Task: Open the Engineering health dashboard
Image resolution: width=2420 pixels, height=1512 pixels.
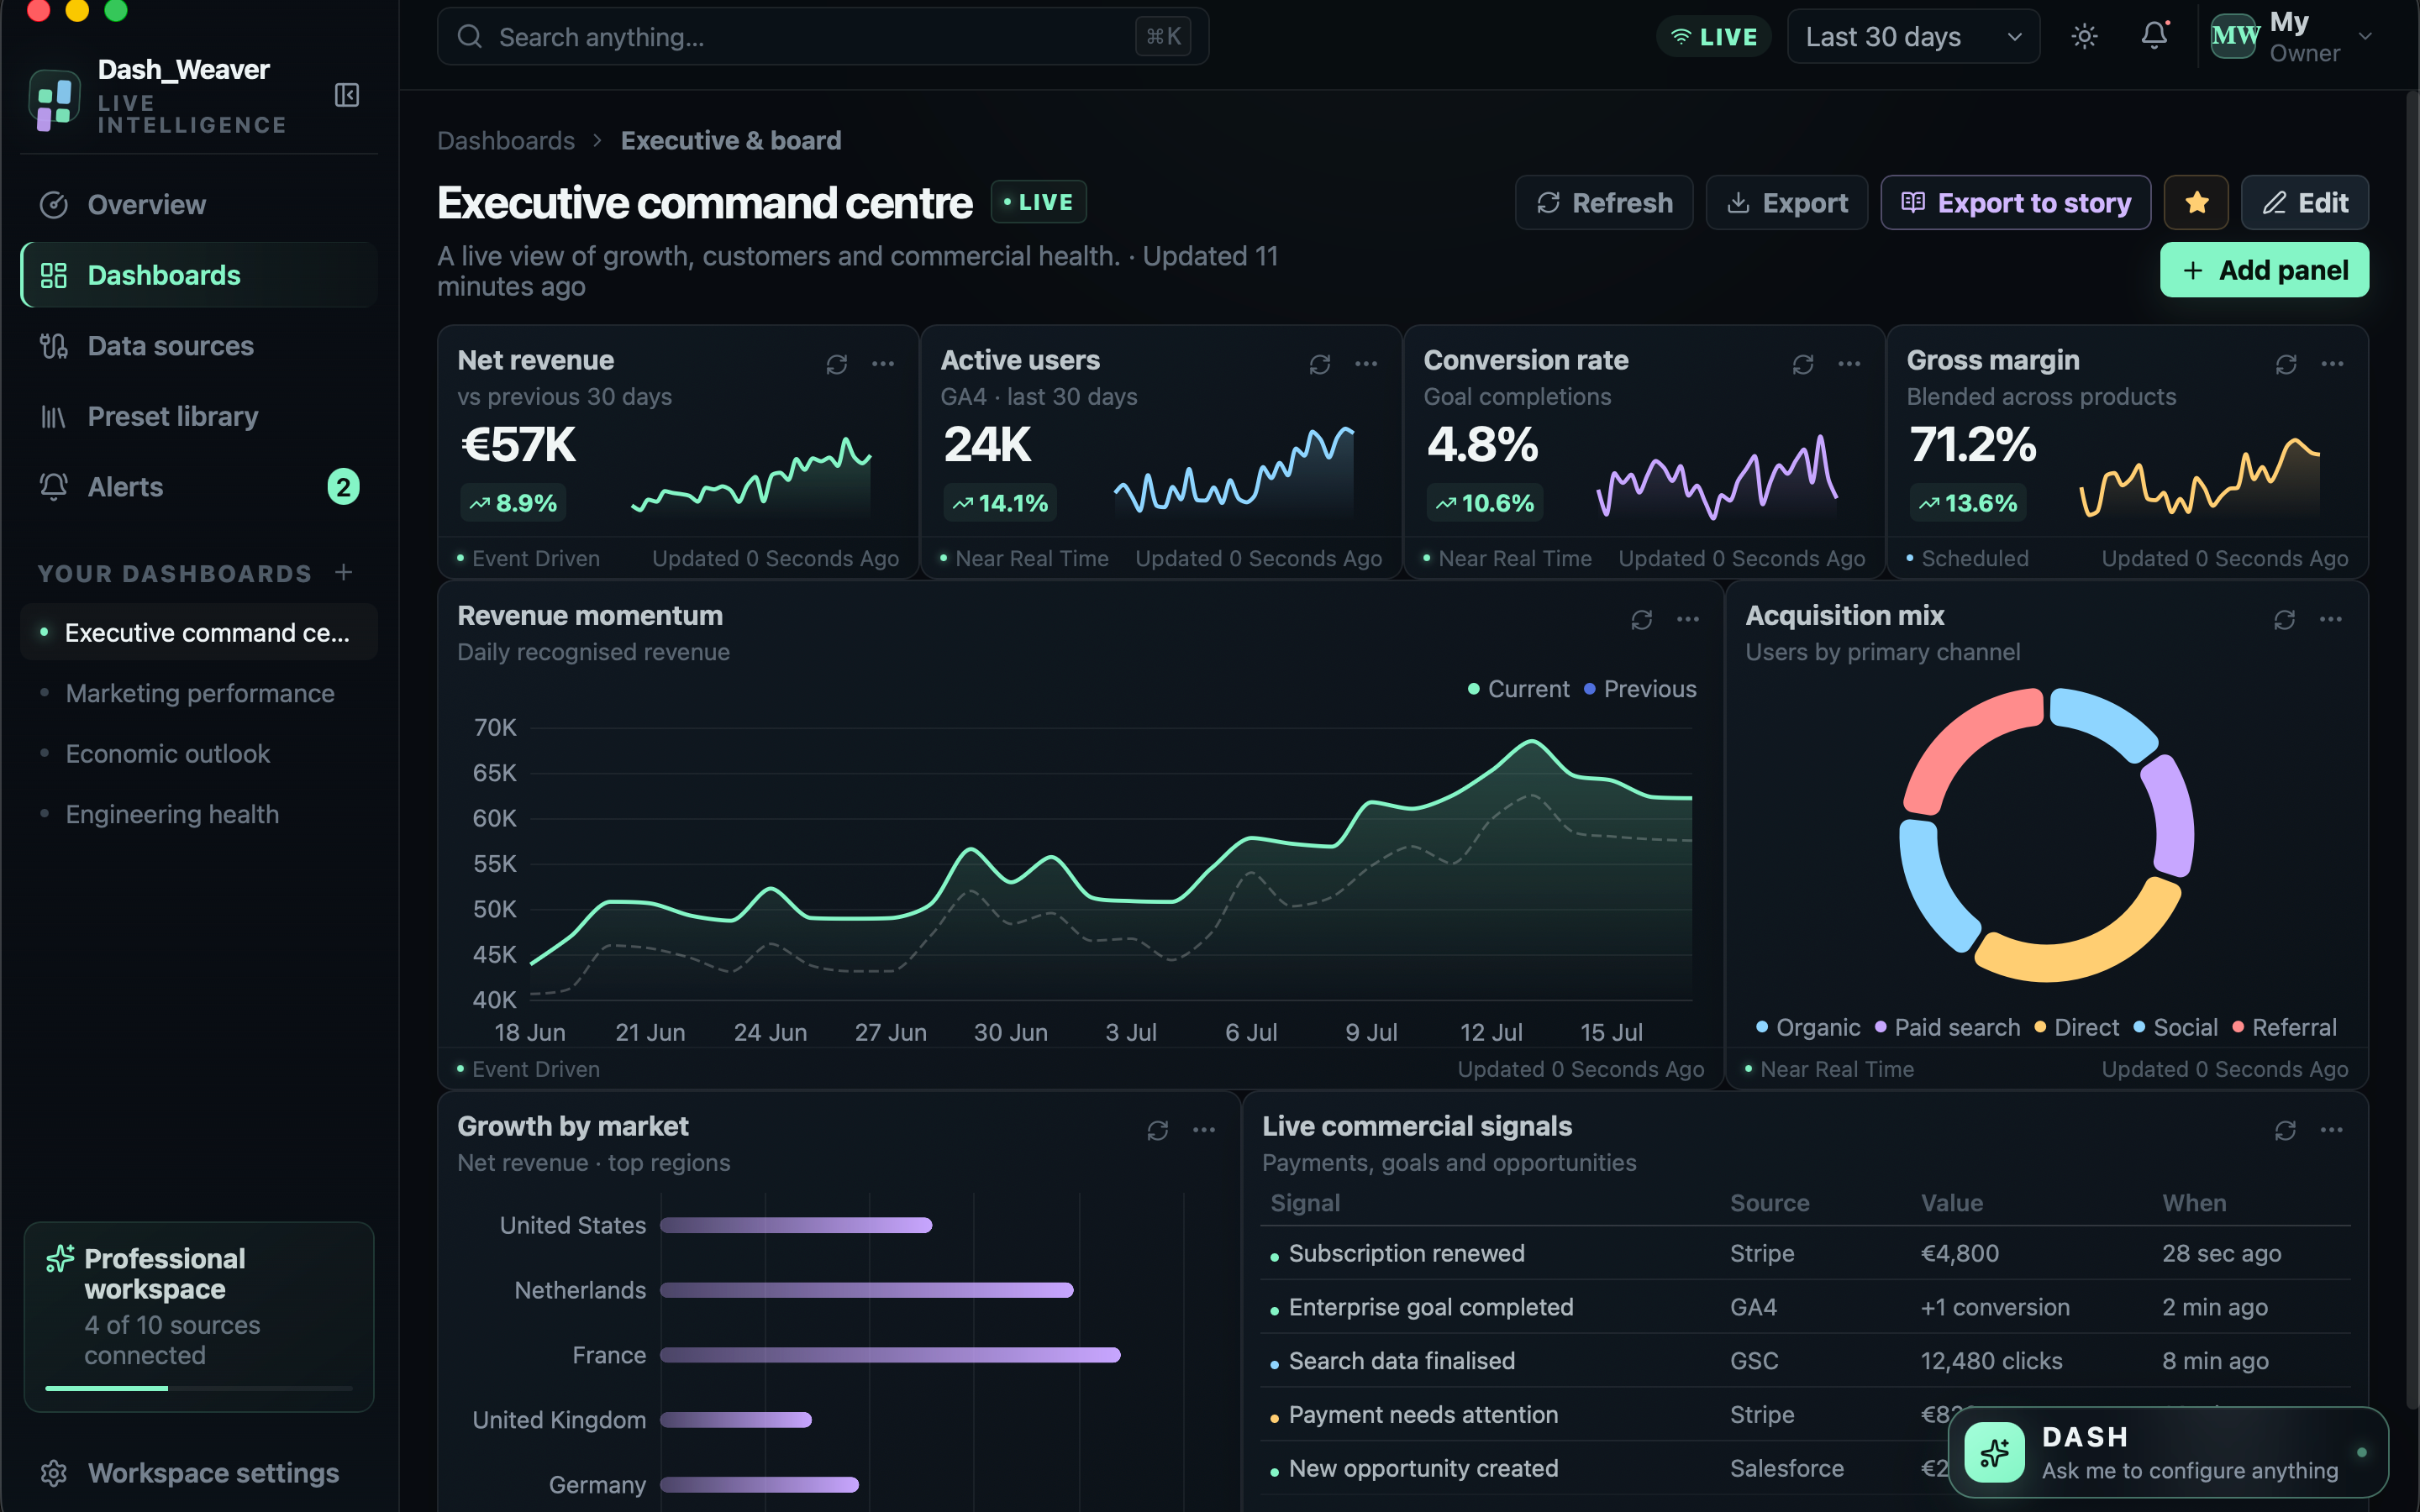Action: tap(198, 814)
